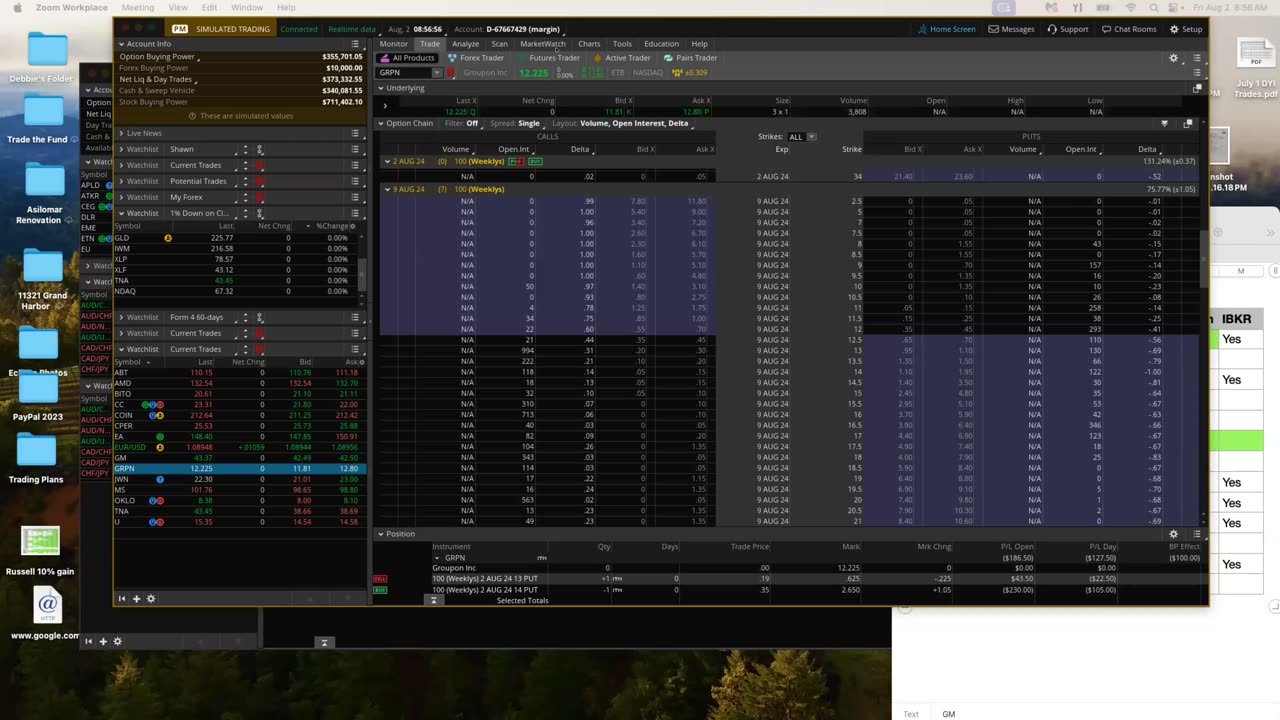1280x720 pixels.
Task: Select COIN row in watchlist
Action: 239,415
